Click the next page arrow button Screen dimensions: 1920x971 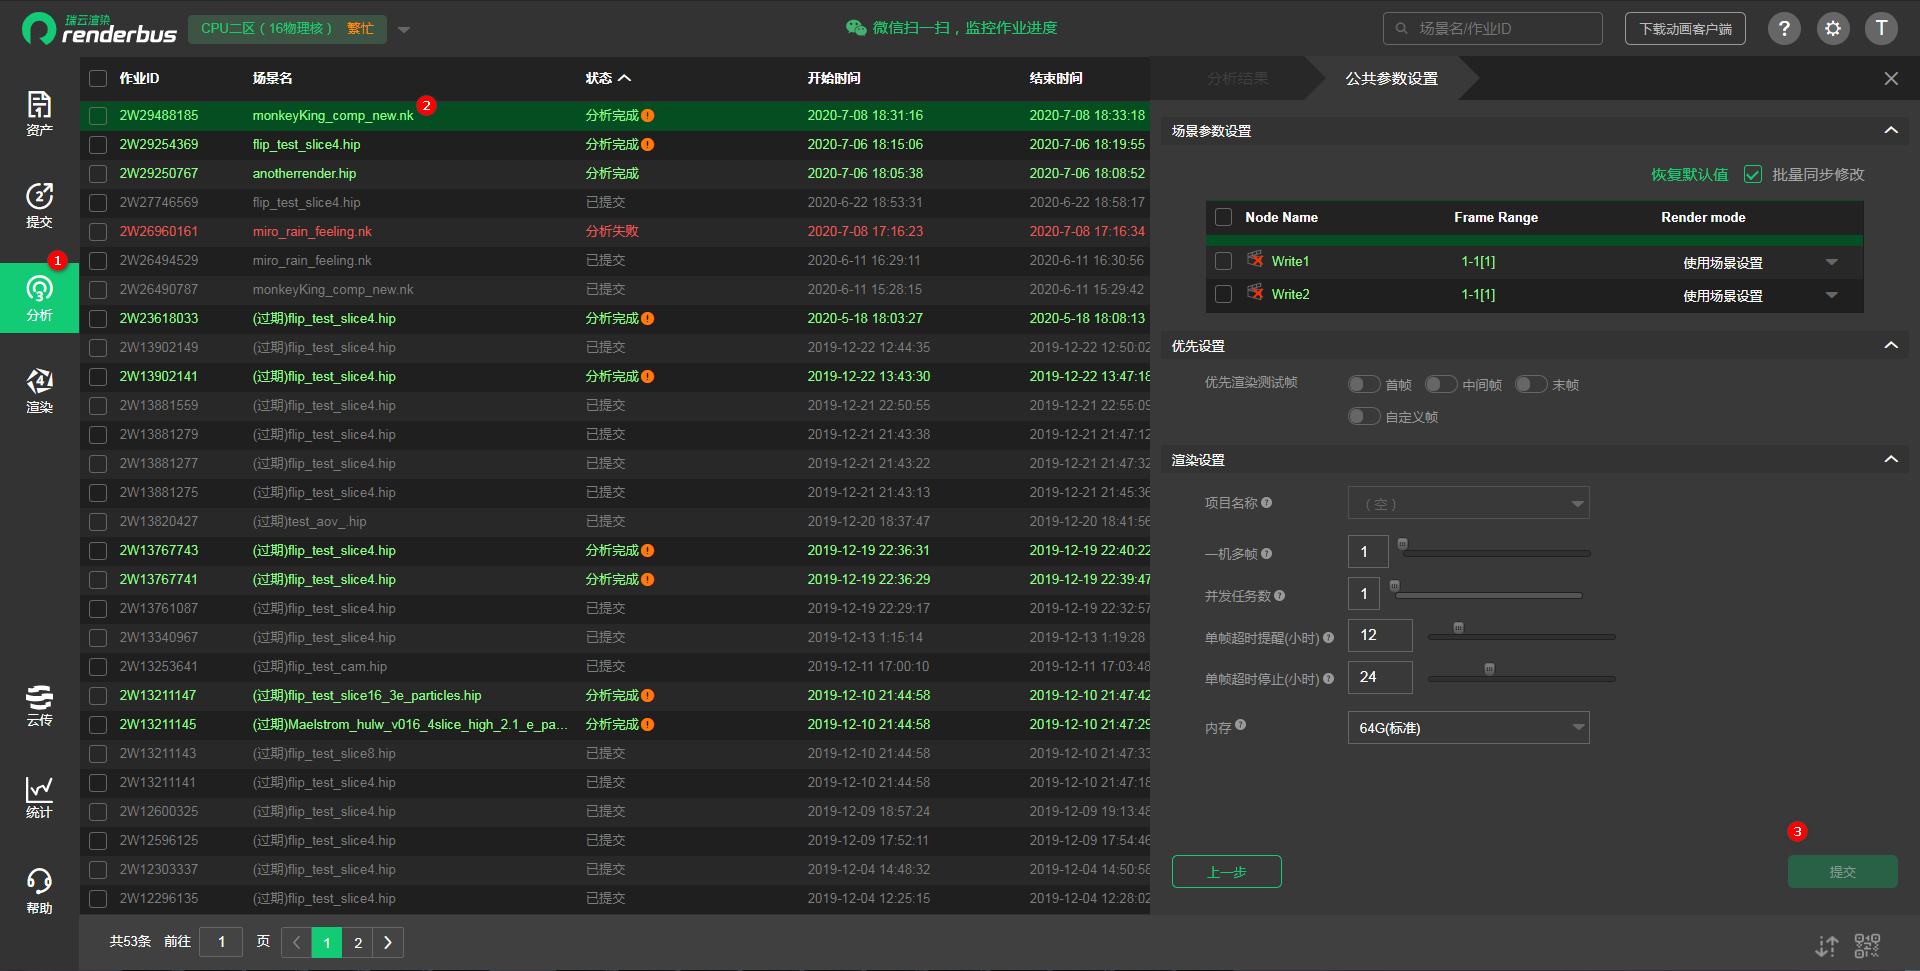(x=388, y=942)
